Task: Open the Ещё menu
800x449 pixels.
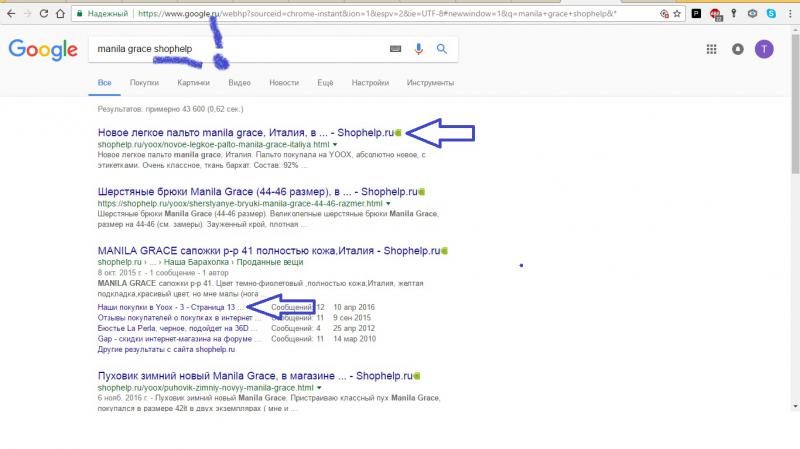Action: tap(325, 83)
